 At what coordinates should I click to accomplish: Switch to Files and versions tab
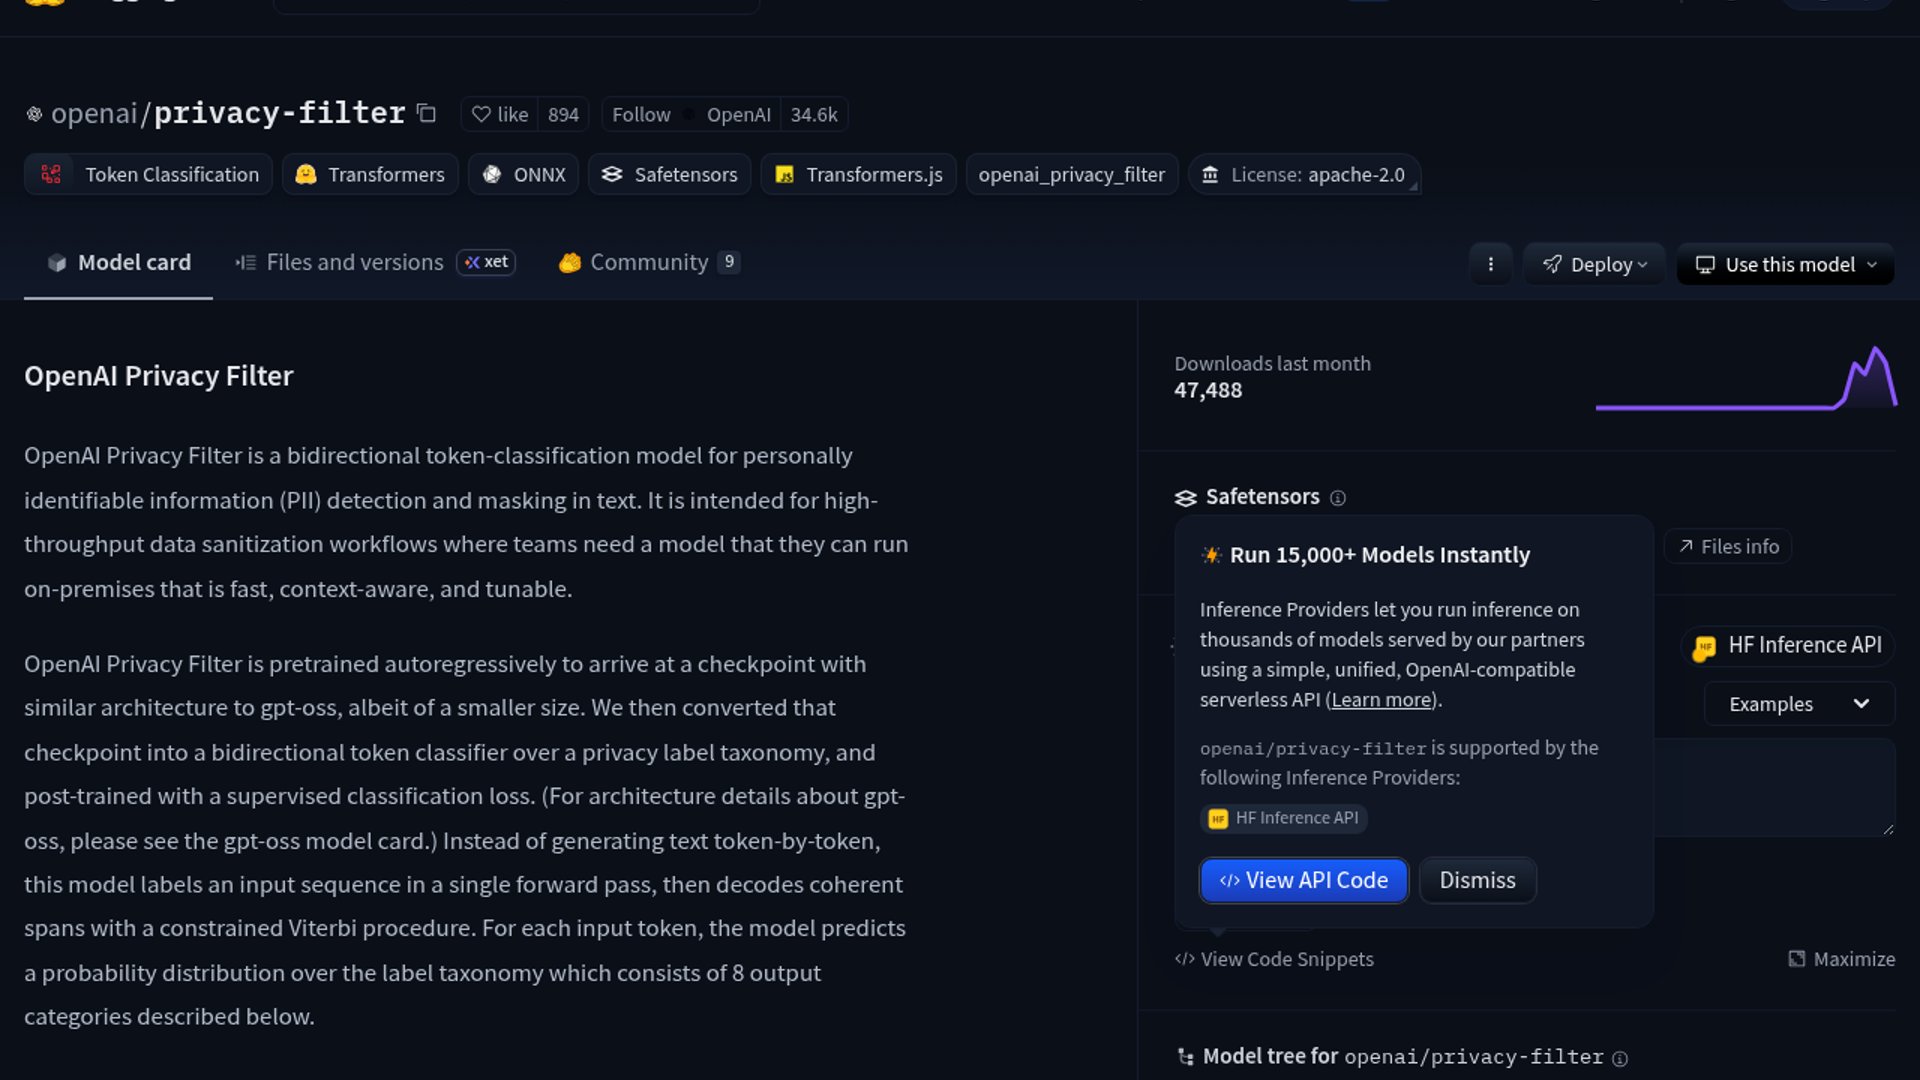point(354,262)
